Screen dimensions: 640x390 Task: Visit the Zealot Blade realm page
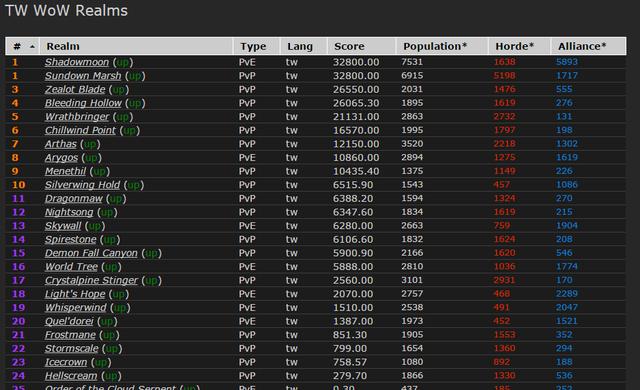tap(75, 89)
